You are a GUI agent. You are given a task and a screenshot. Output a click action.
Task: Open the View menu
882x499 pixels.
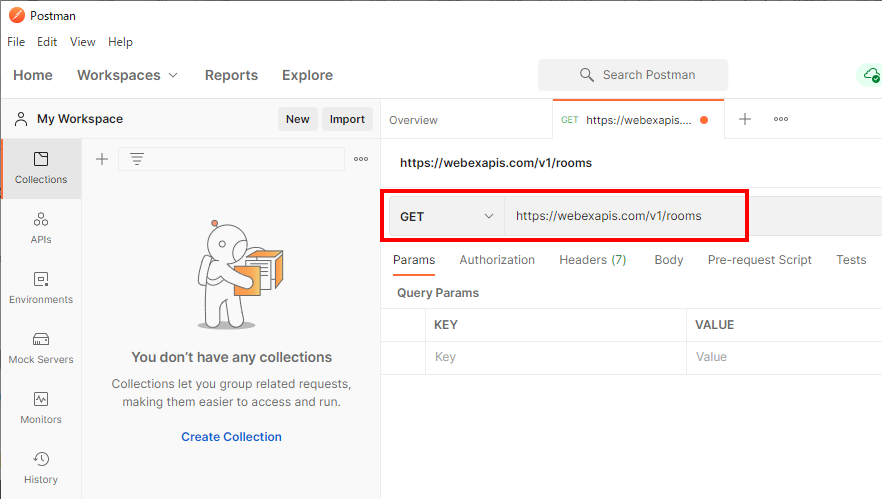tap(82, 42)
